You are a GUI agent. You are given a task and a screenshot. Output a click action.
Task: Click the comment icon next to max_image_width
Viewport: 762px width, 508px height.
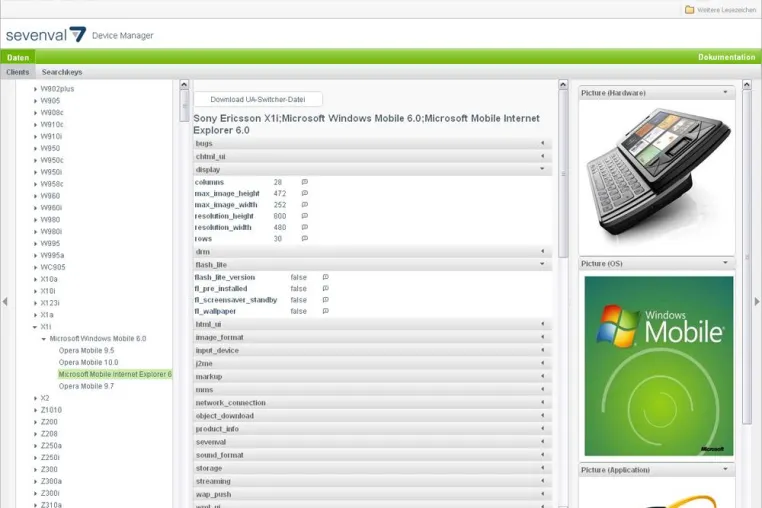[305, 205]
